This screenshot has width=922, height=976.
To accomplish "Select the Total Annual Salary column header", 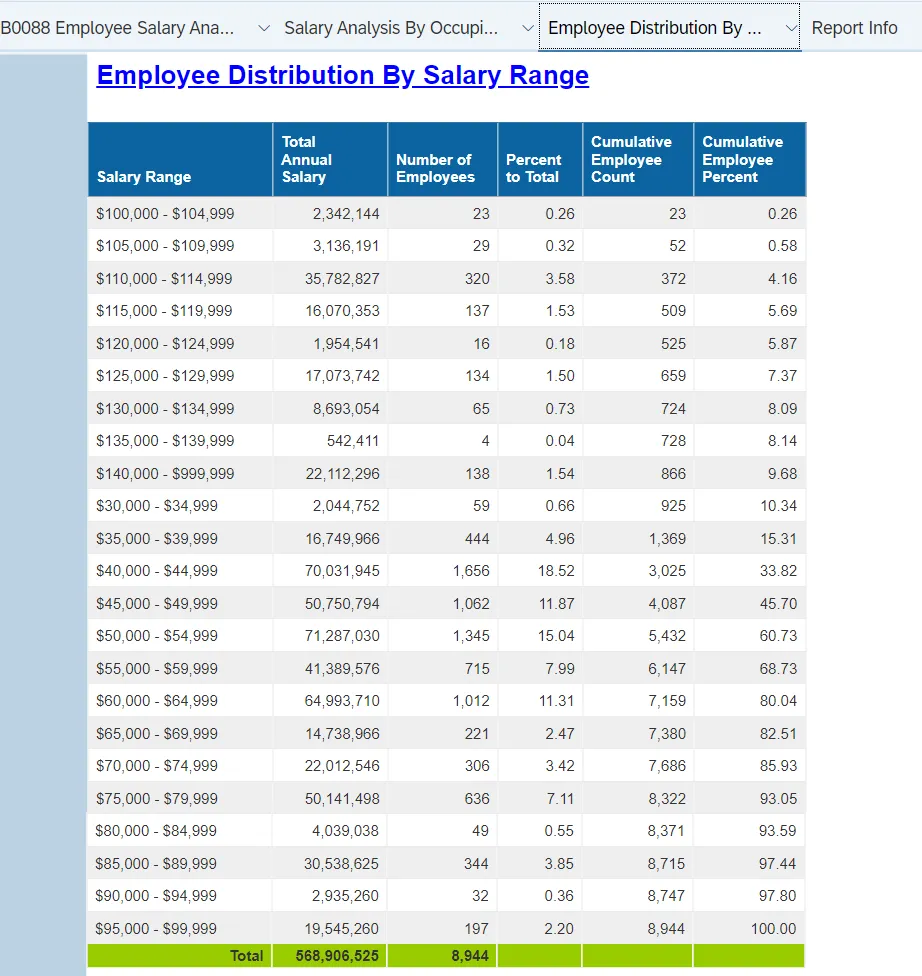I will 306,160.
